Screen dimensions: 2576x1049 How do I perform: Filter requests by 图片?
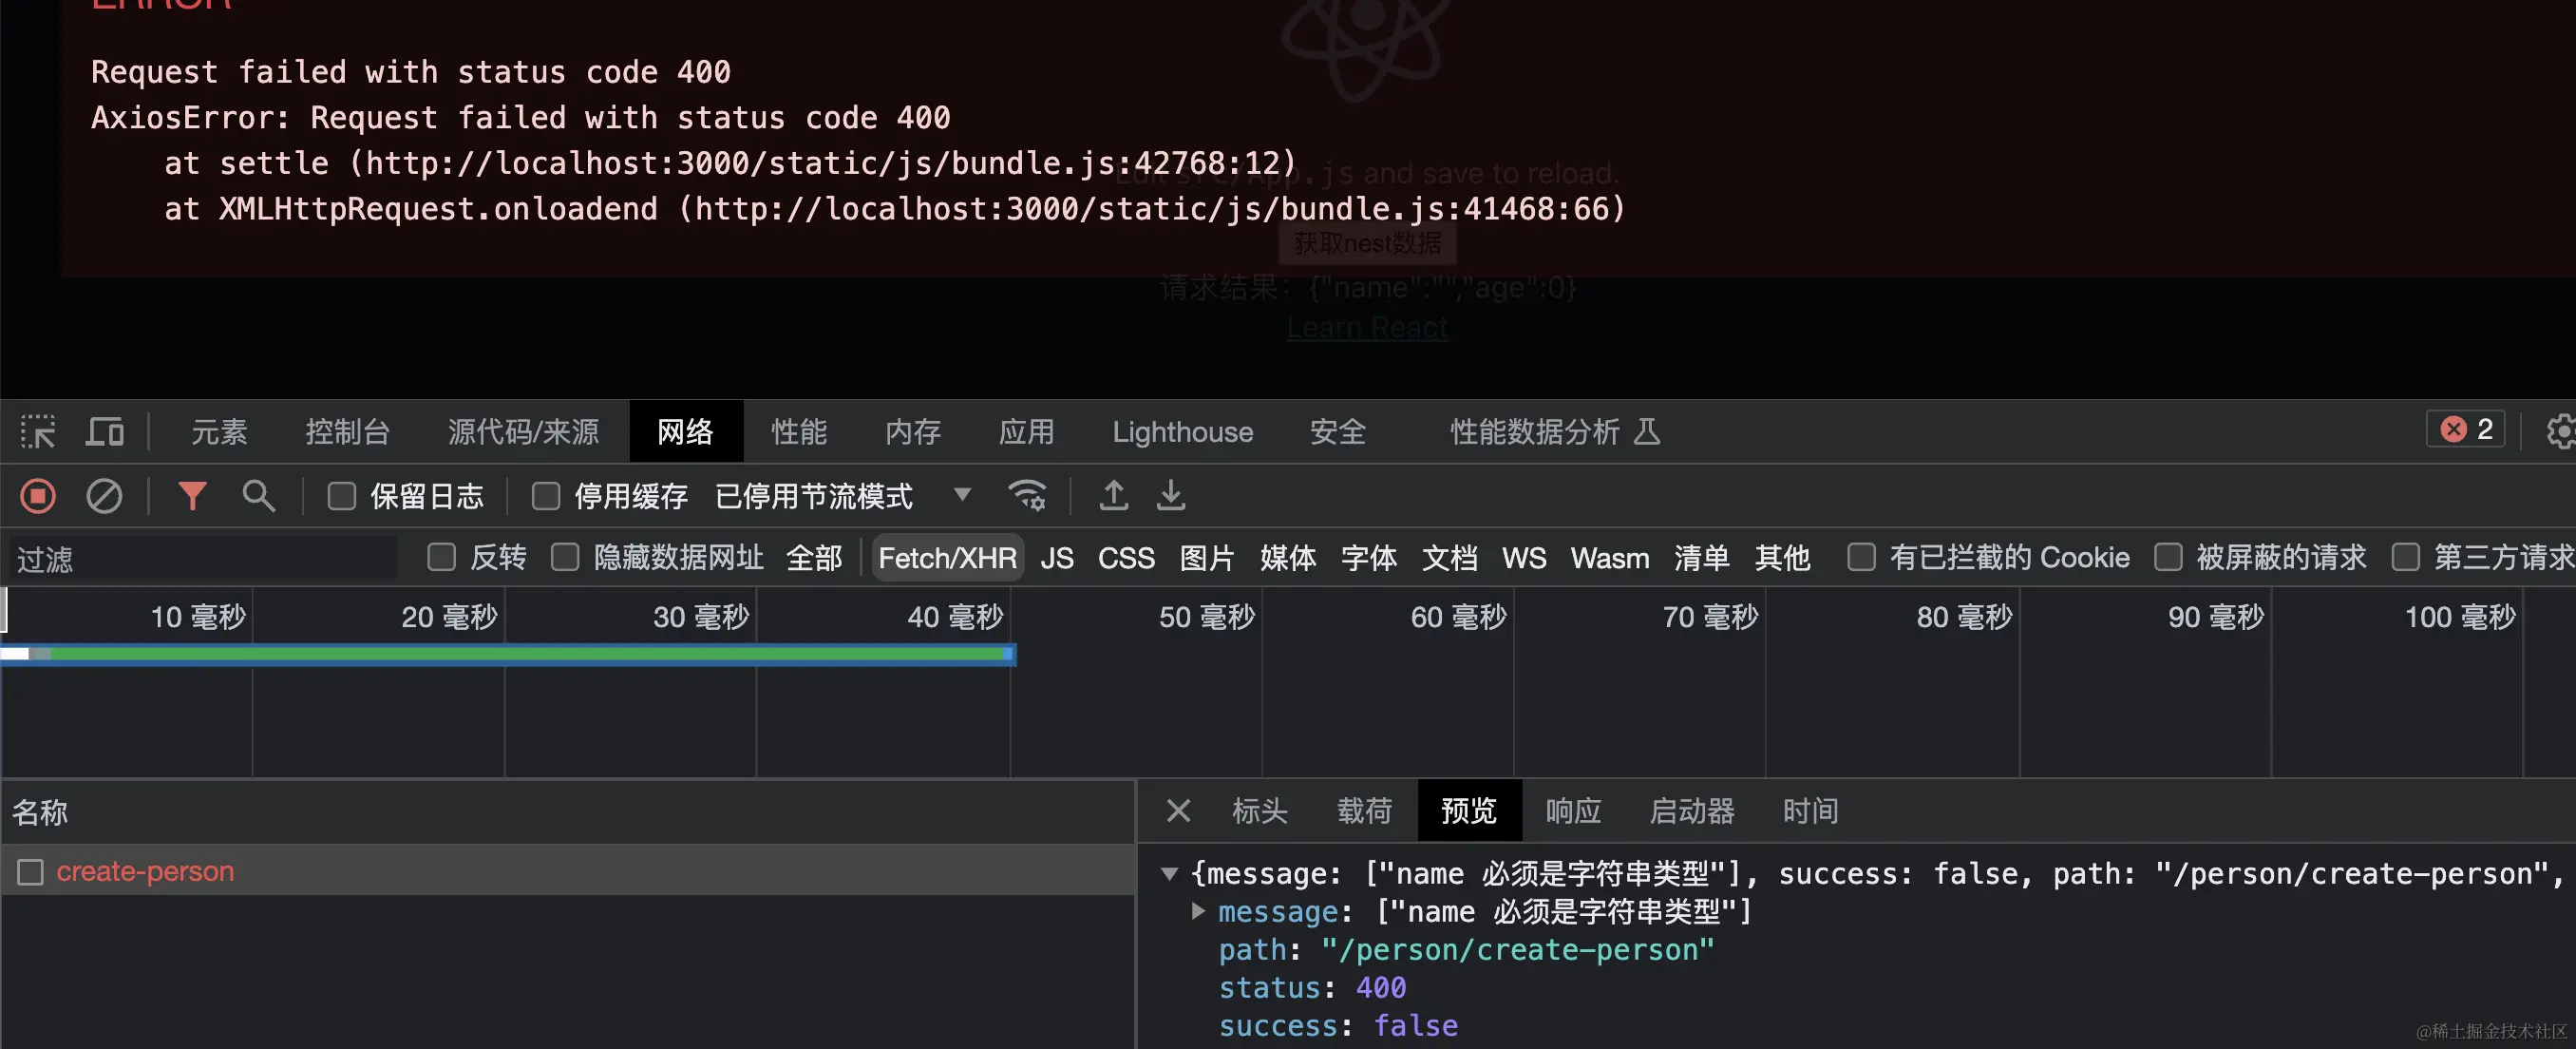(1207, 558)
